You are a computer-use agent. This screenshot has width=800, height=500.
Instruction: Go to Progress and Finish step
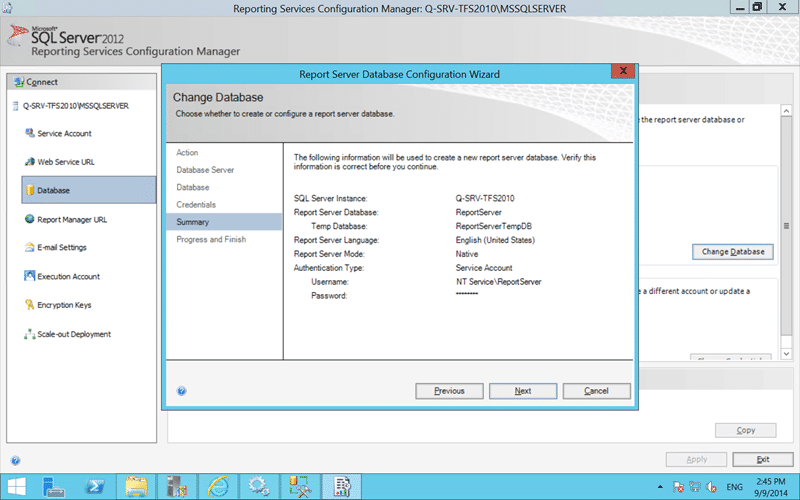(211, 239)
